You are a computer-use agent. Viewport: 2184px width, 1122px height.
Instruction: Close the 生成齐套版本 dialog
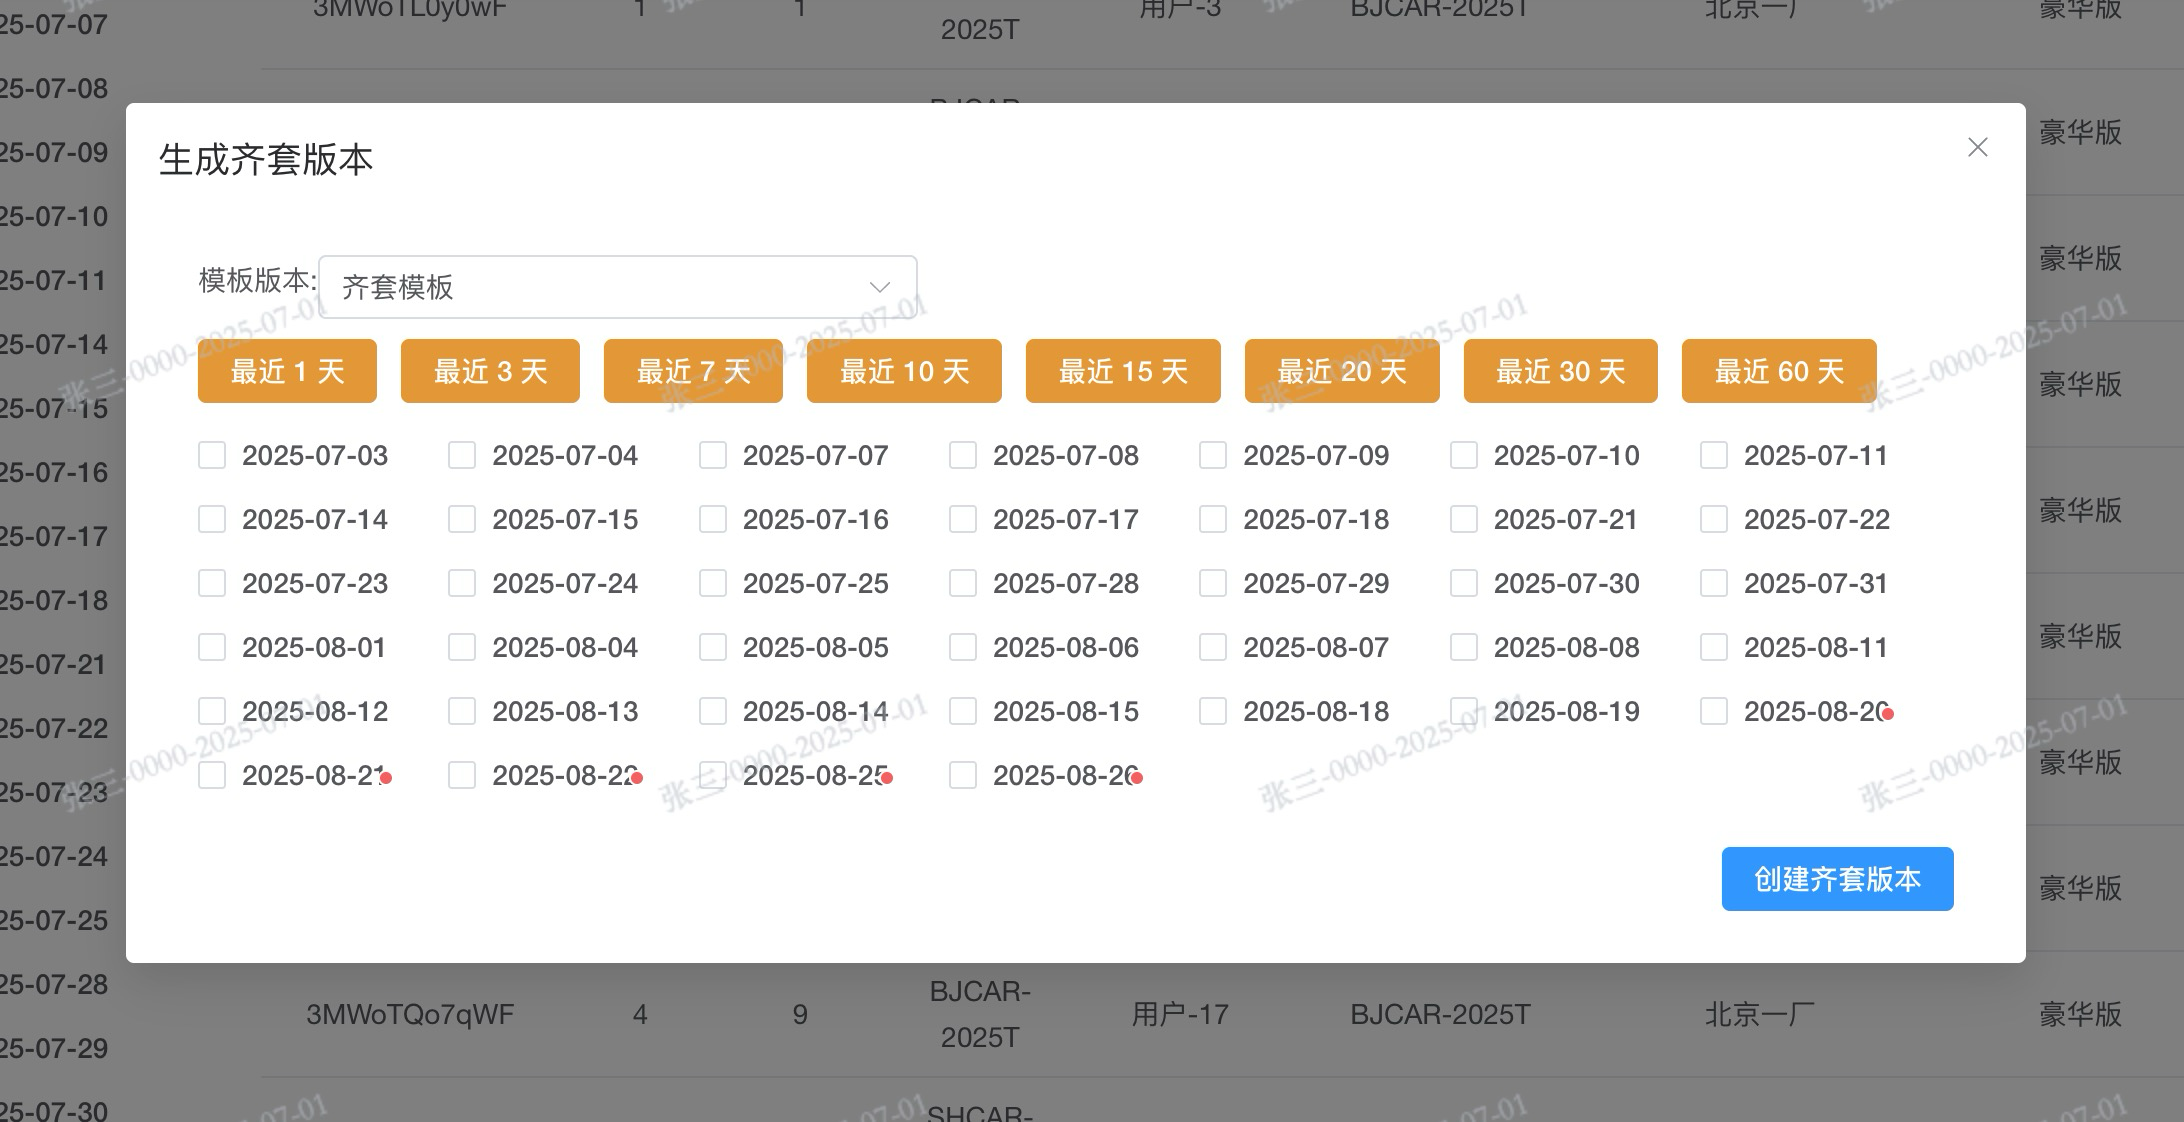pyautogui.click(x=1977, y=148)
